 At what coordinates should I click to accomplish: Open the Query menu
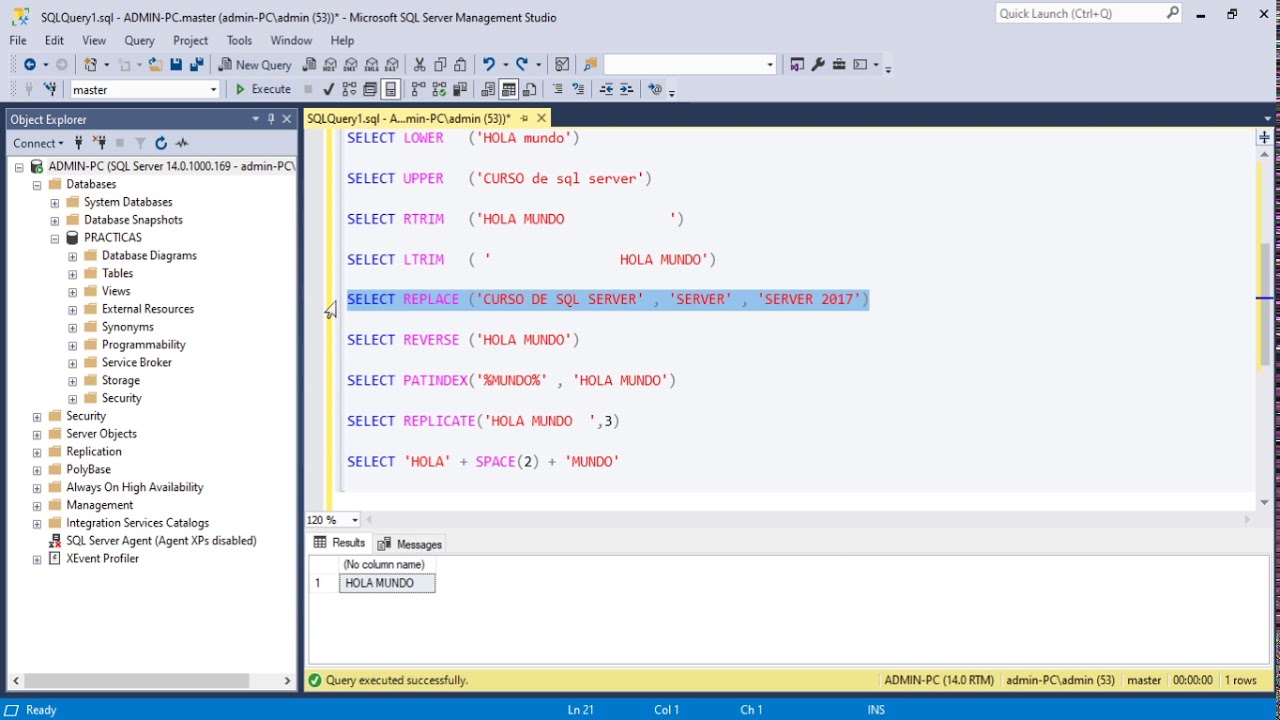pos(139,40)
